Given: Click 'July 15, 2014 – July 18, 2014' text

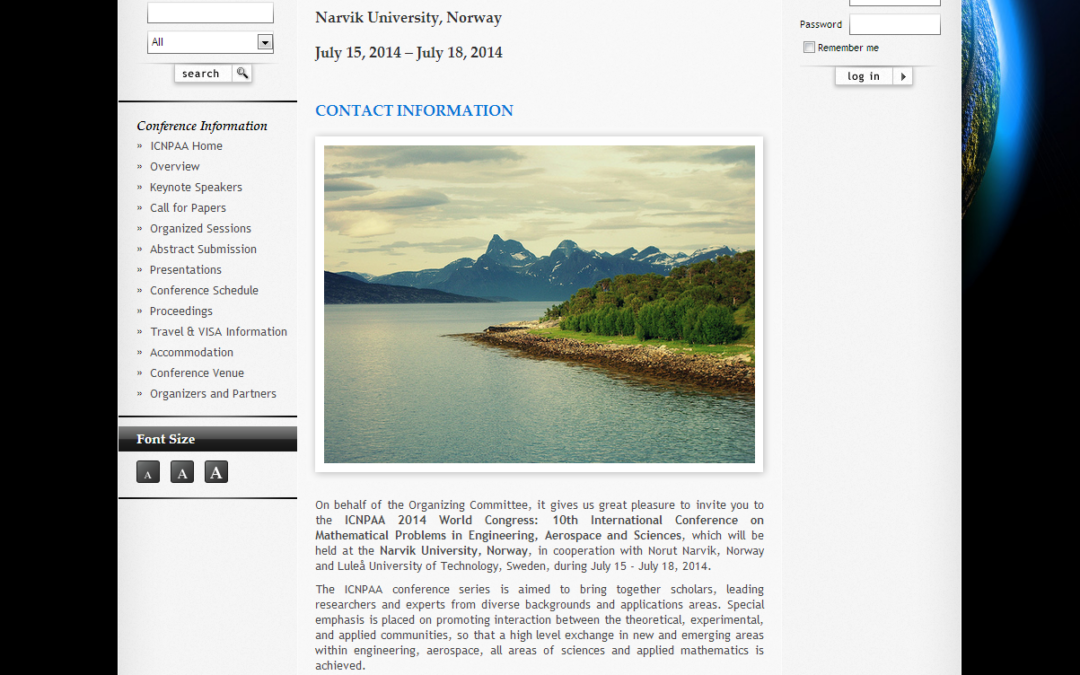Looking at the screenshot, I should point(408,53).
